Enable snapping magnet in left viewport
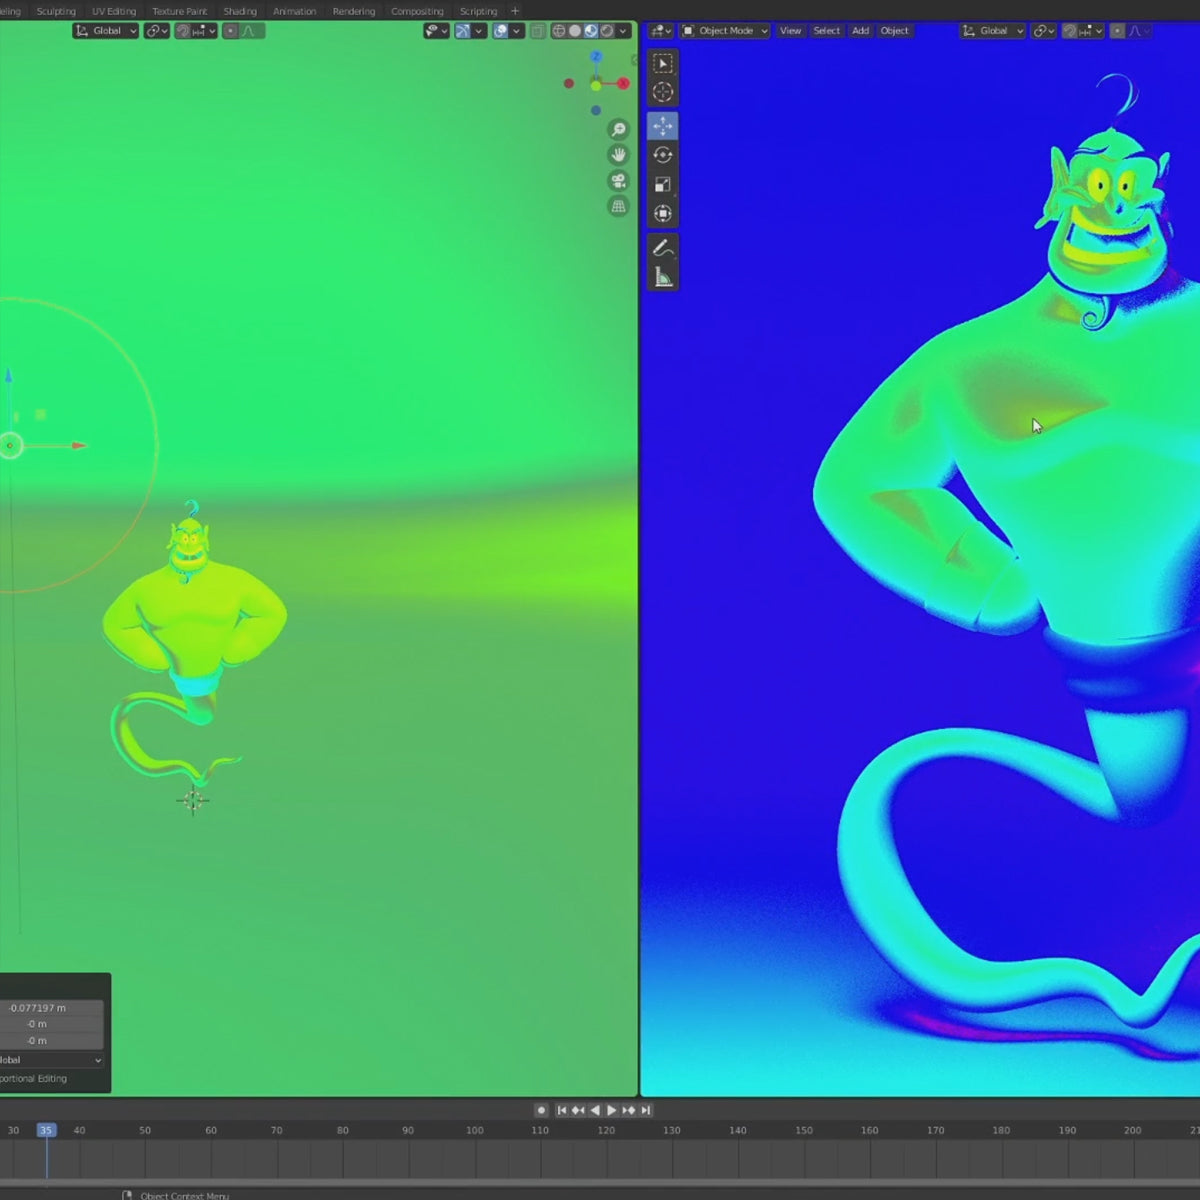The width and height of the screenshot is (1200, 1200). point(183,31)
